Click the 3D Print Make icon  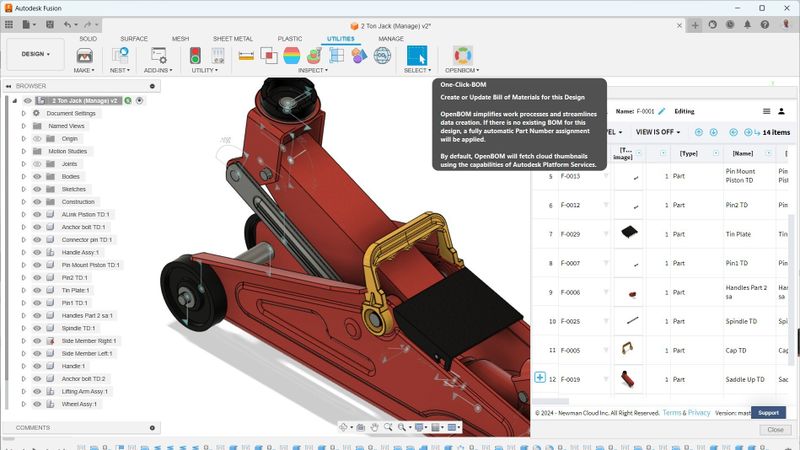[x=84, y=56]
